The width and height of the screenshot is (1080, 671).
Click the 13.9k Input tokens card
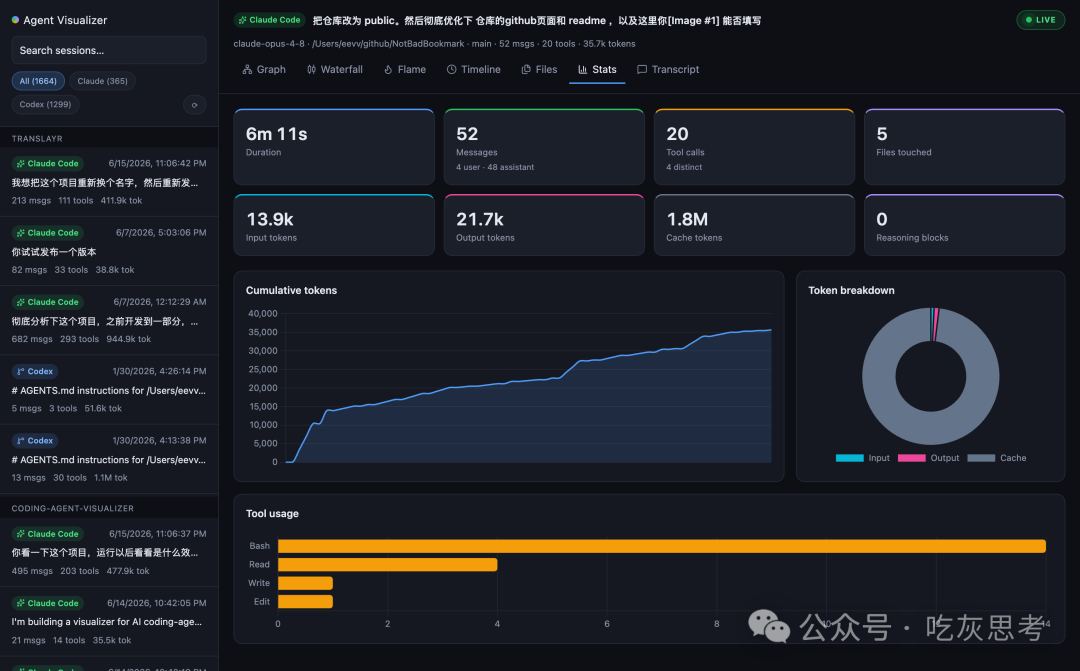[334, 225]
